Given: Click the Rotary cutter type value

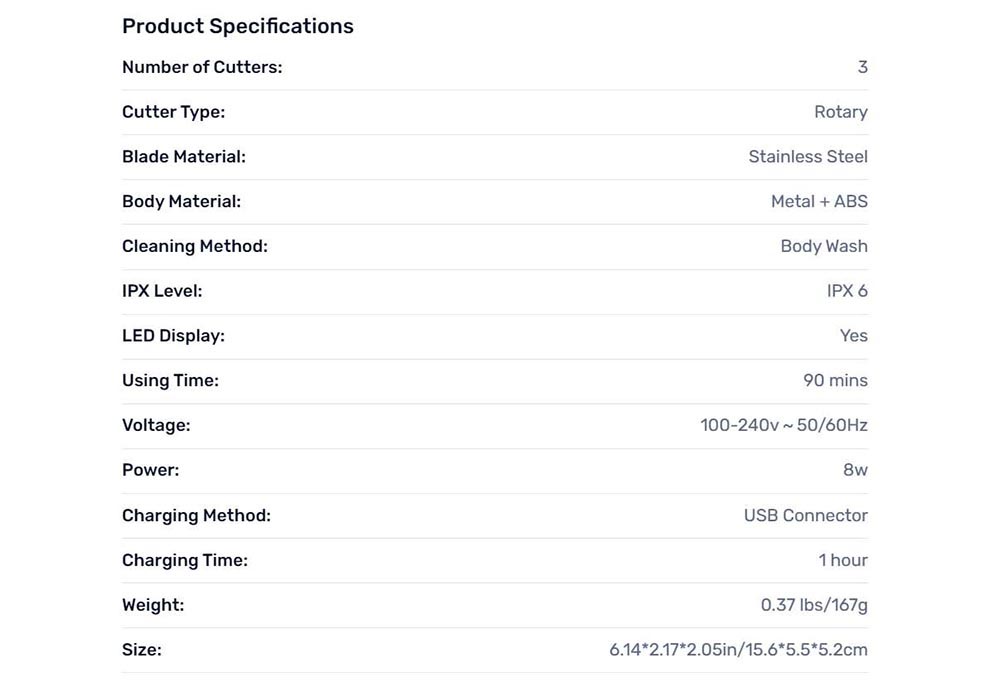Looking at the screenshot, I should tap(841, 112).
